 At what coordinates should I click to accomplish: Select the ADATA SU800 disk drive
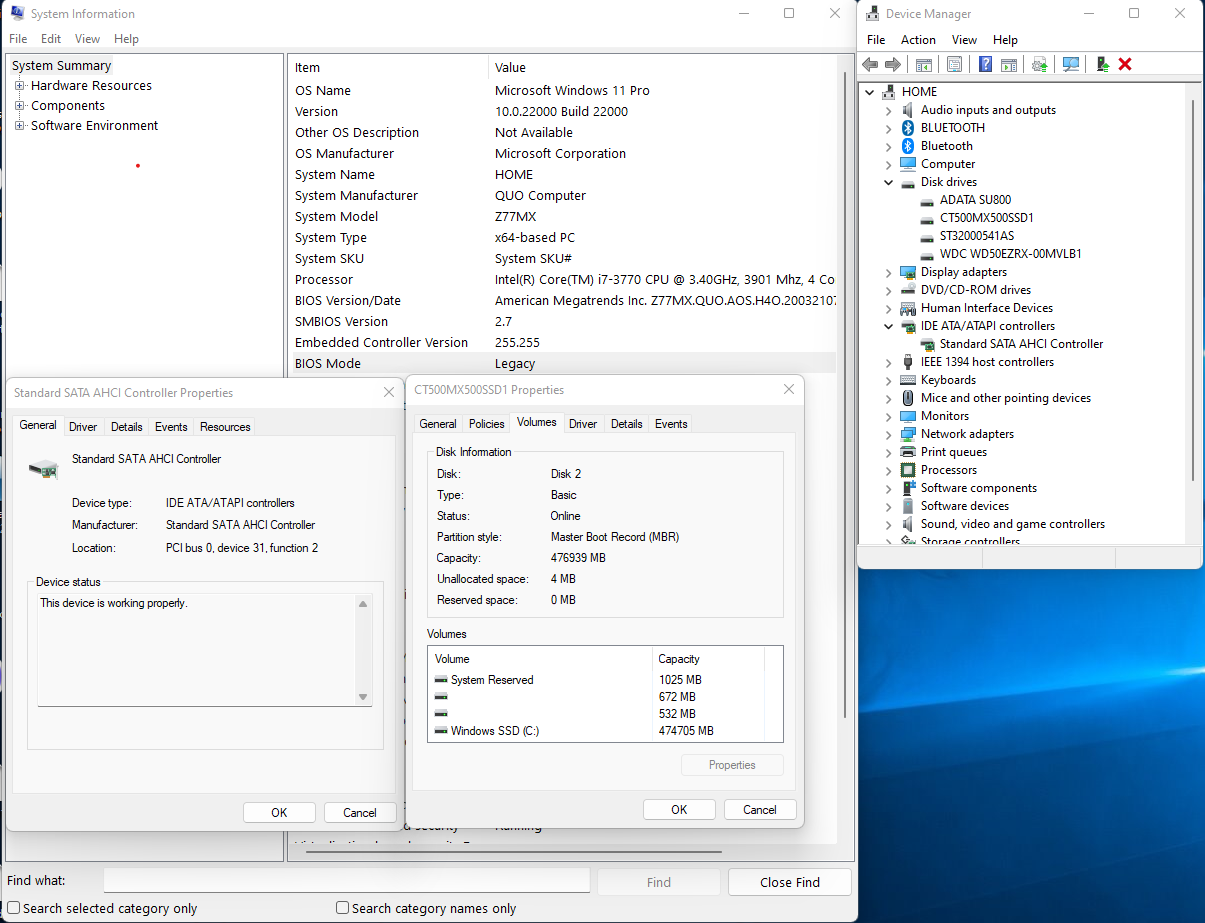975,200
